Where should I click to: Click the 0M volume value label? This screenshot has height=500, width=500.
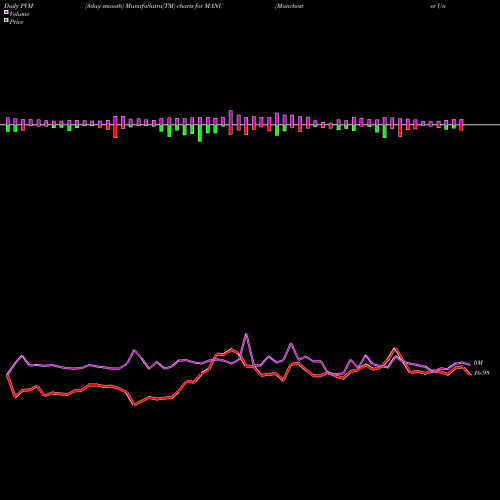478,363
